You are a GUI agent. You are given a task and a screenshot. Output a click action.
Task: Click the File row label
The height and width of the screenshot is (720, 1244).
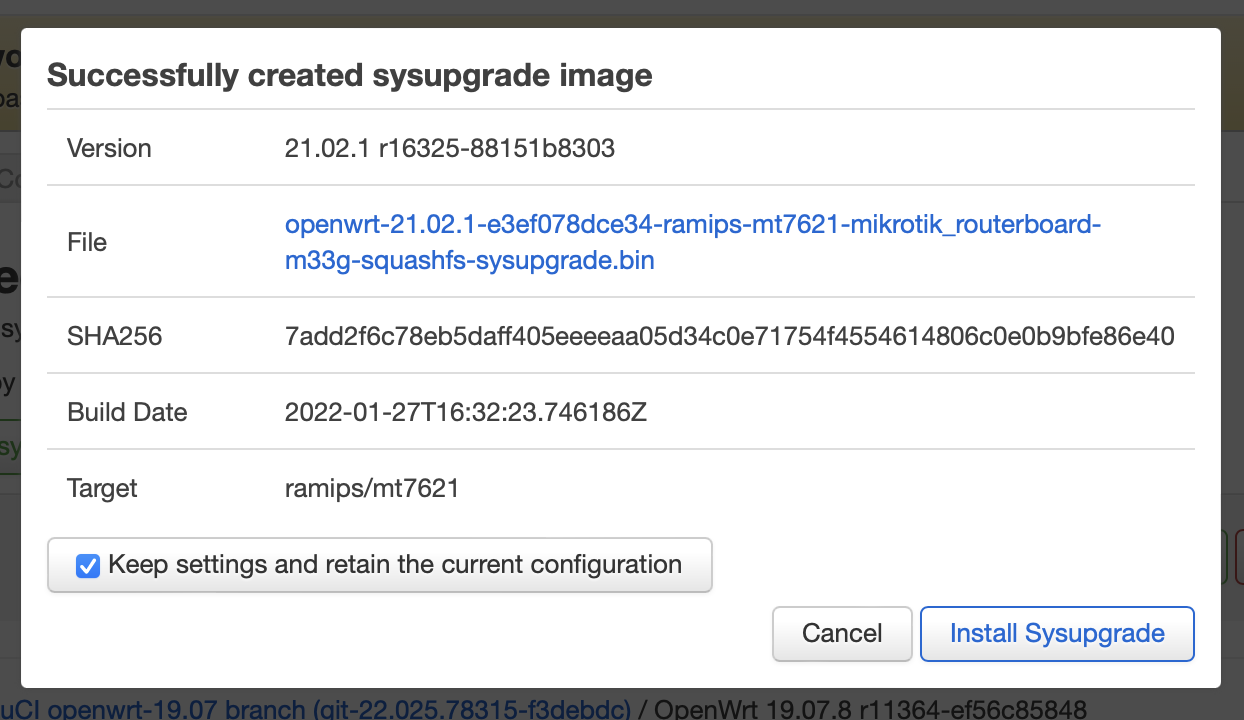click(86, 242)
